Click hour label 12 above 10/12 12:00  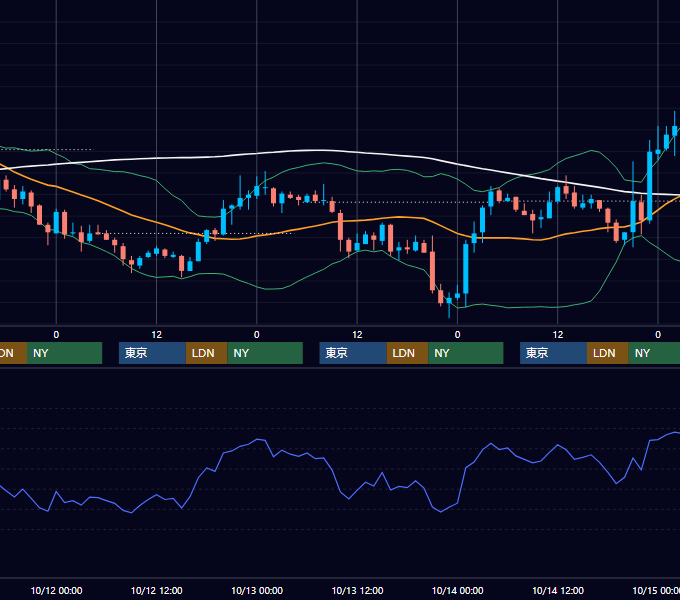(157, 335)
